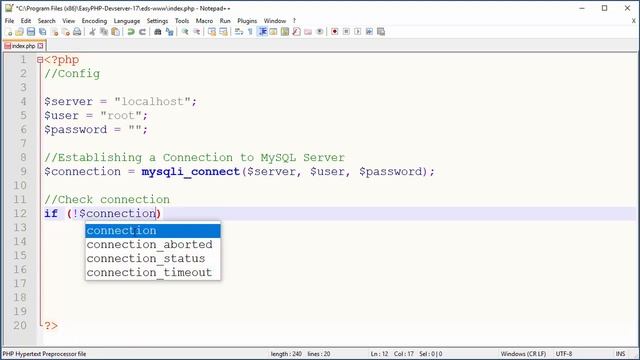The width and height of the screenshot is (640, 360).
Task: Open the Search menu
Action: [47, 21]
